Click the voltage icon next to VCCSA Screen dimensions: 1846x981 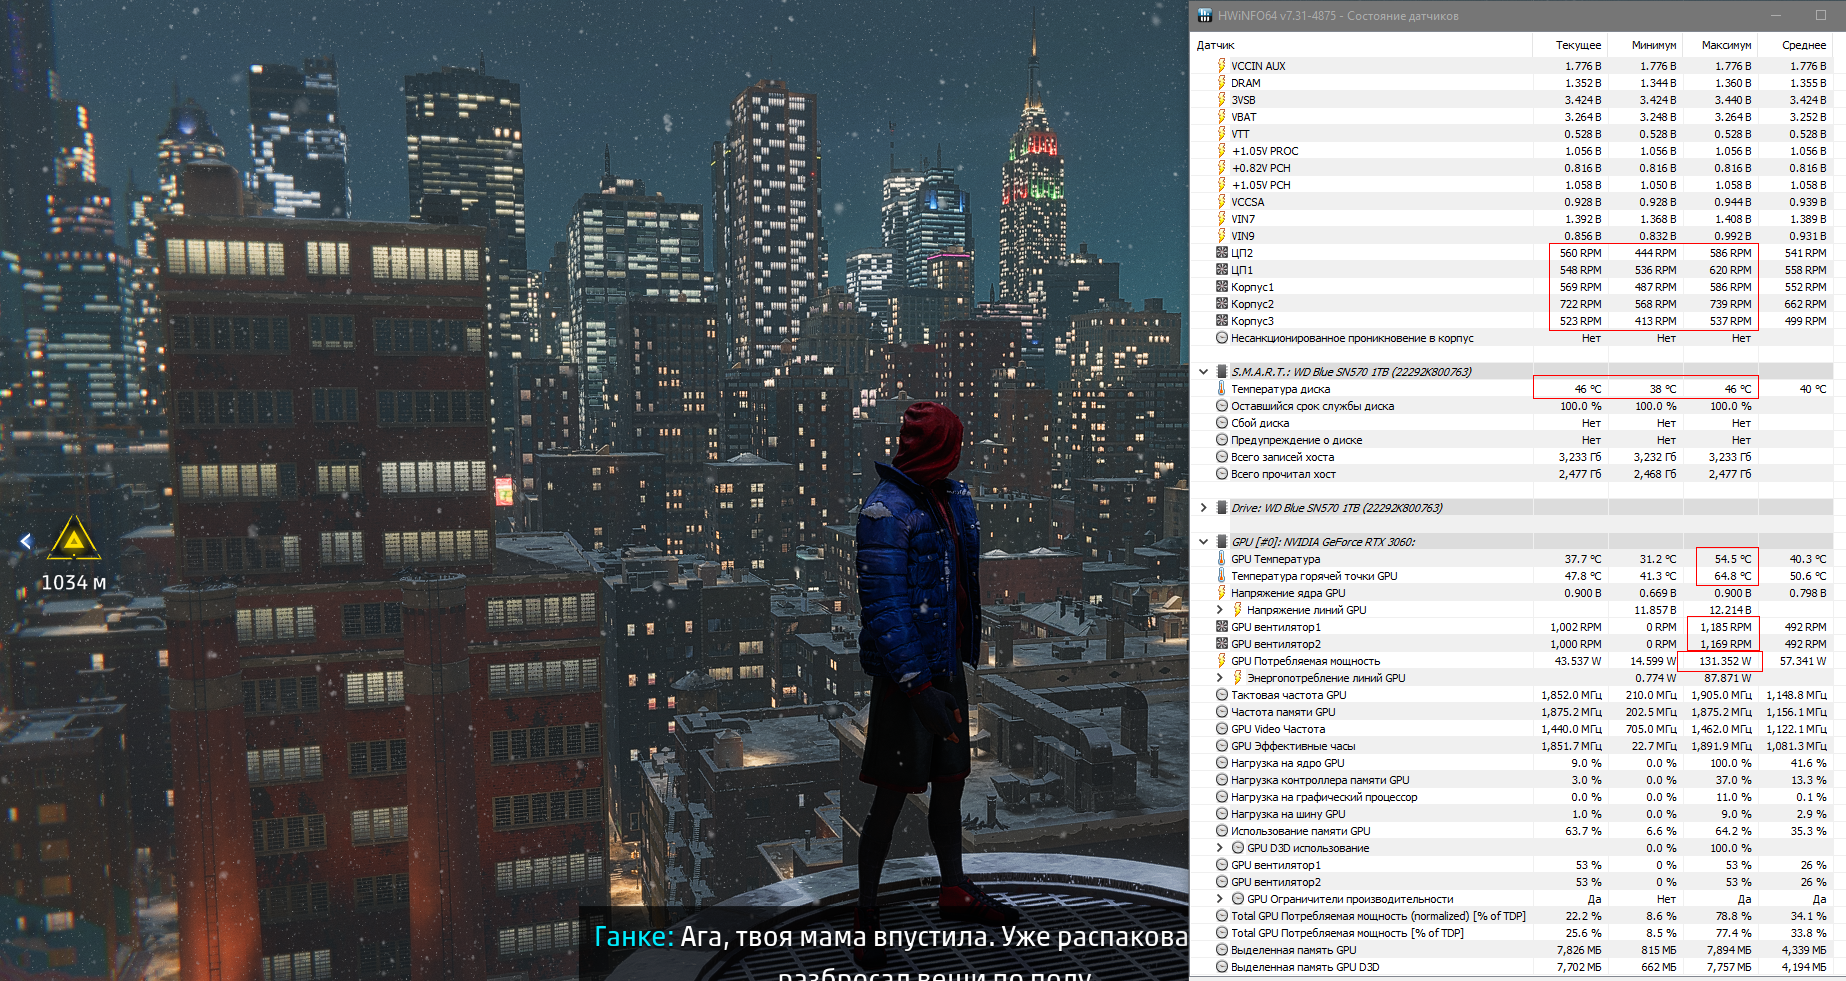pos(1221,202)
